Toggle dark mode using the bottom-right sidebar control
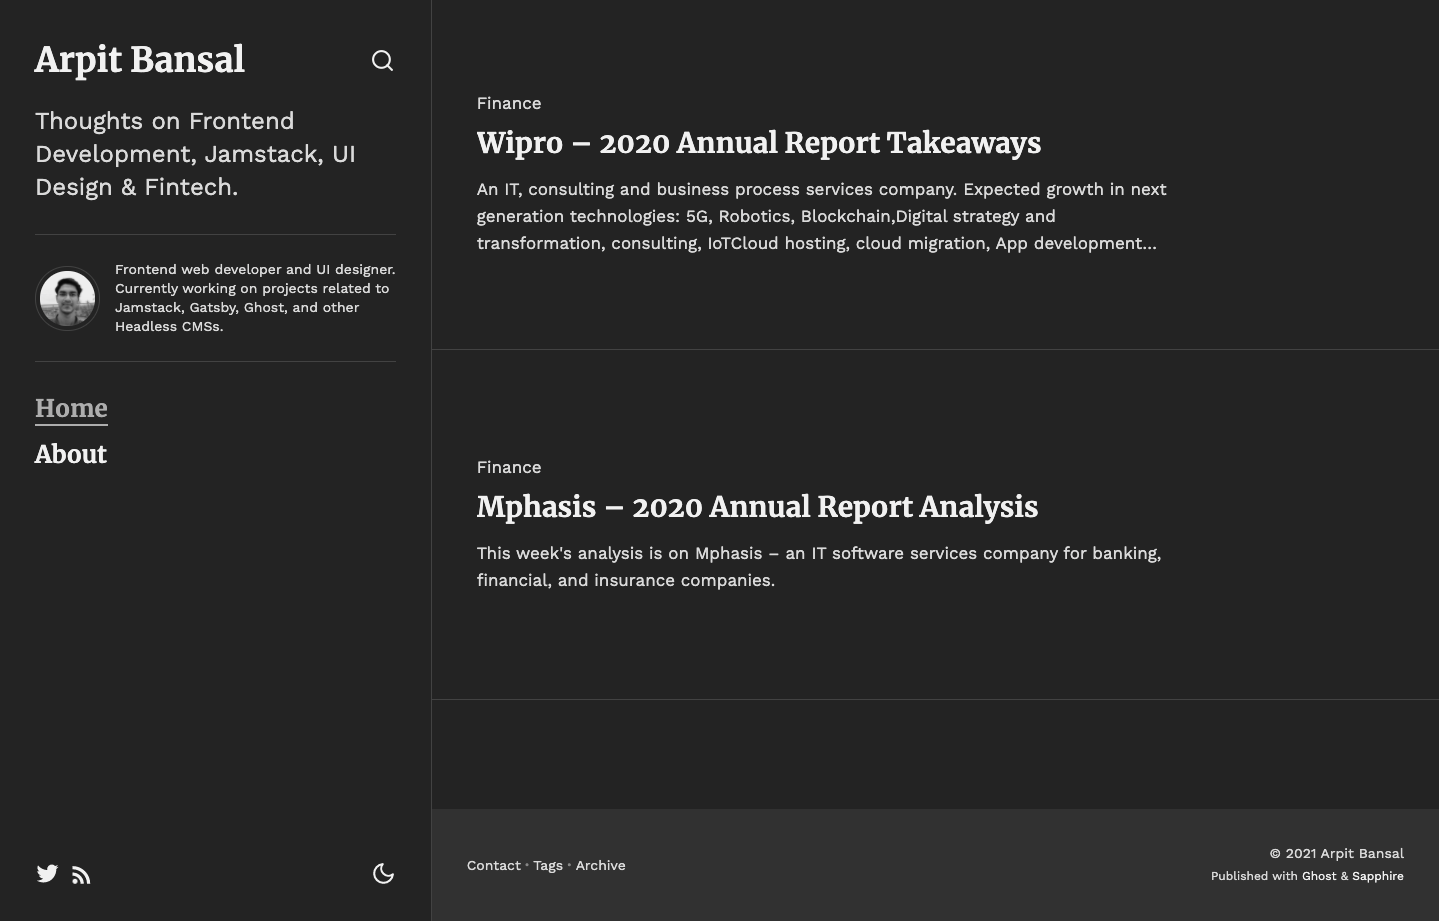Screen dimensions: 1439x921 click(x=384, y=873)
